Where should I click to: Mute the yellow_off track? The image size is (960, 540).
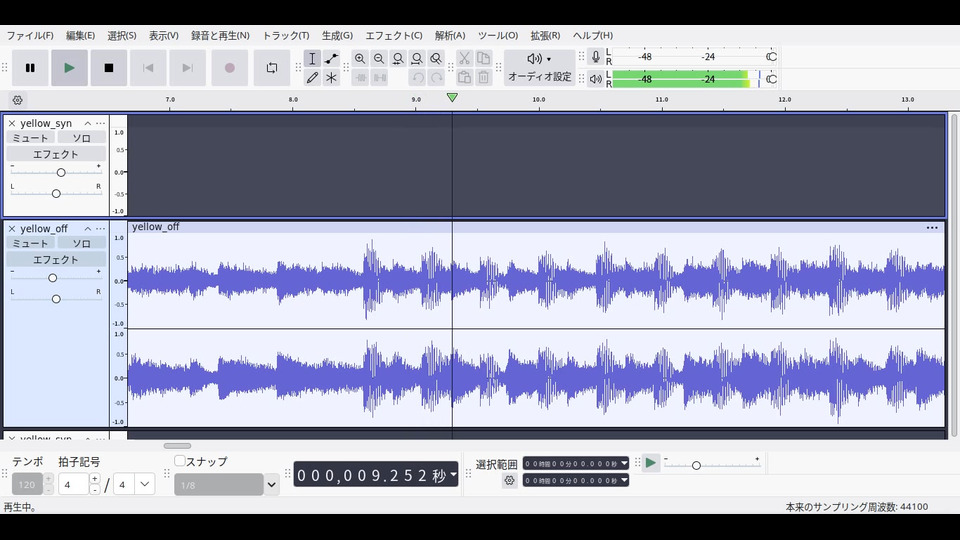click(30, 243)
